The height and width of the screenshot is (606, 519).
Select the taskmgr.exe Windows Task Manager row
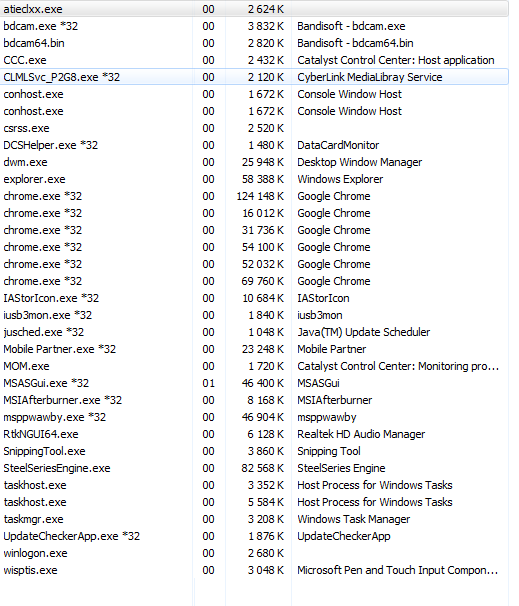pyautogui.click(x=254, y=519)
